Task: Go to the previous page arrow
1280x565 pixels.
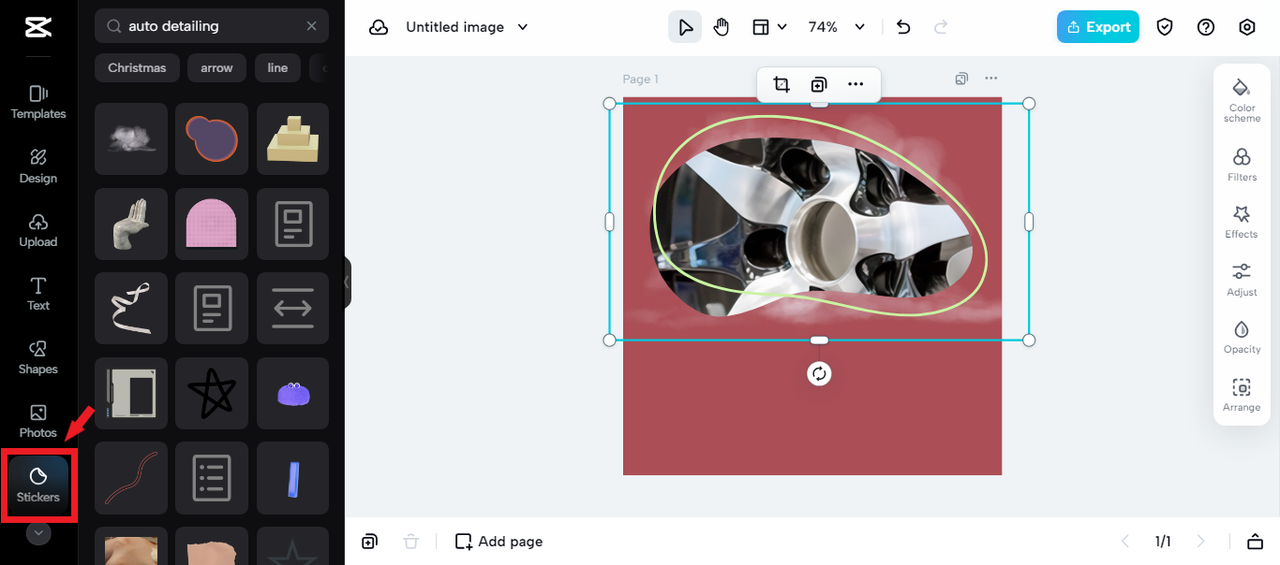Action: tap(1125, 541)
